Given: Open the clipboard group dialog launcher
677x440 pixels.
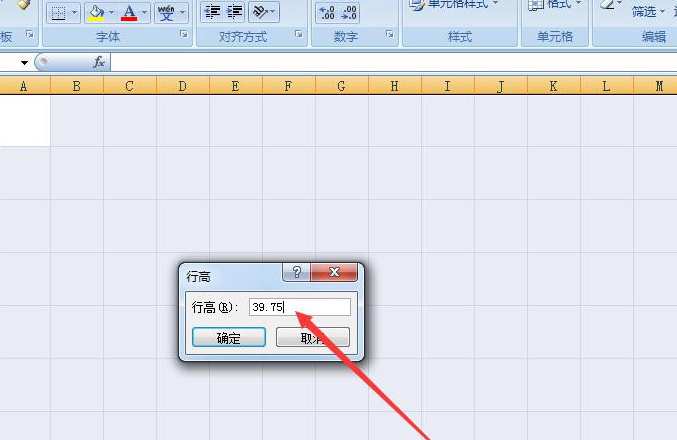Looking at the screenshot, I should [30, 34].
